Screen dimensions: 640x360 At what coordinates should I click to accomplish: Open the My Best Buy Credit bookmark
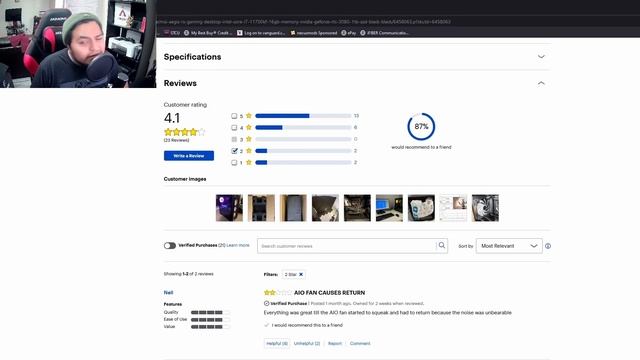208,33
